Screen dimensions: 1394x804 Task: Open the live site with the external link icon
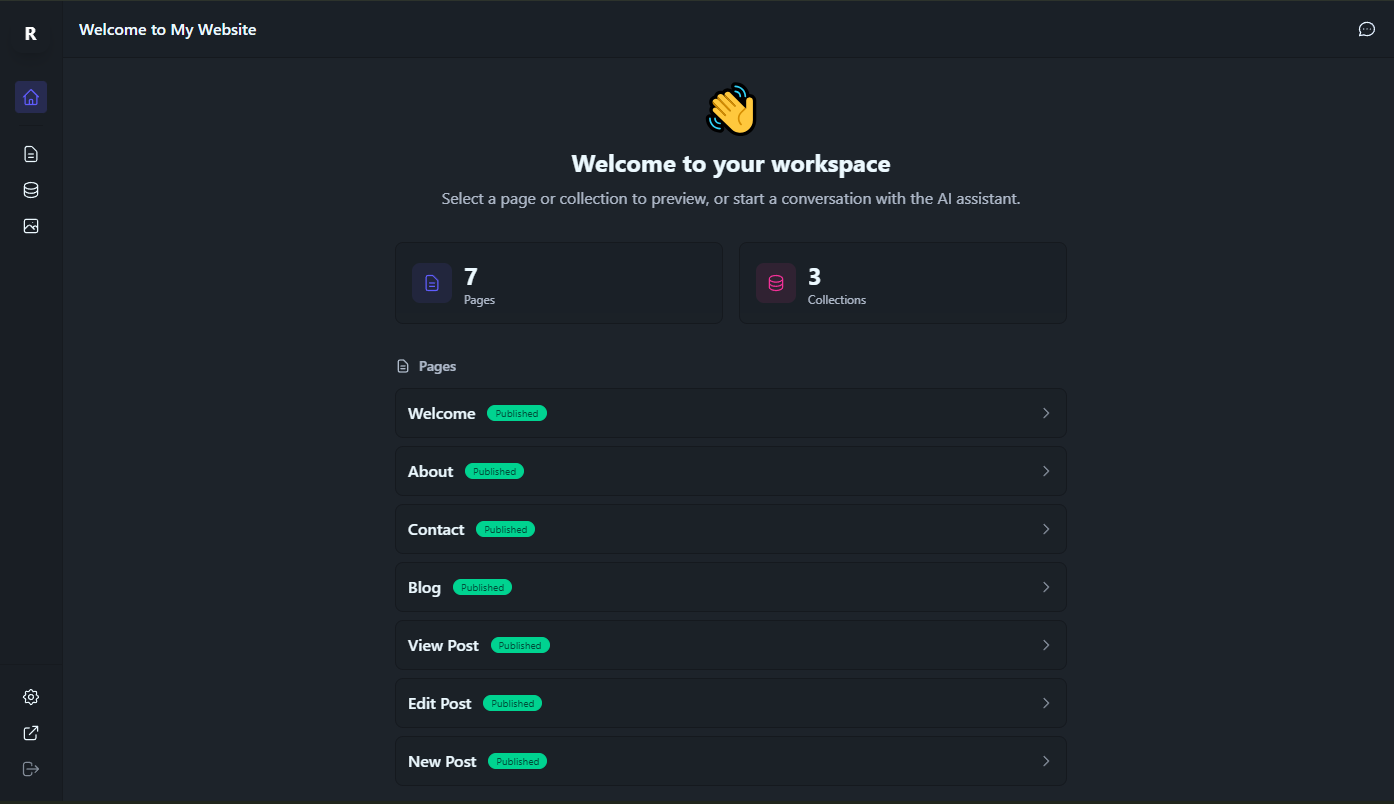click(30, 733)
